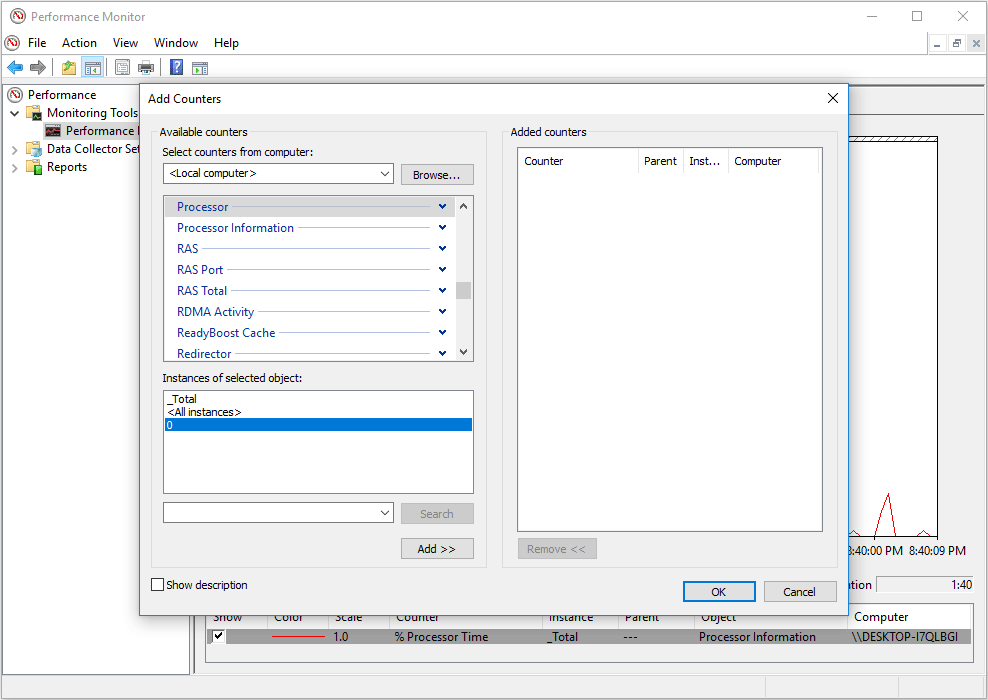The height and width of the screenshot is (700, 988).
Task: Click OK in Add Counters dialog
Action: click(719, 592)
